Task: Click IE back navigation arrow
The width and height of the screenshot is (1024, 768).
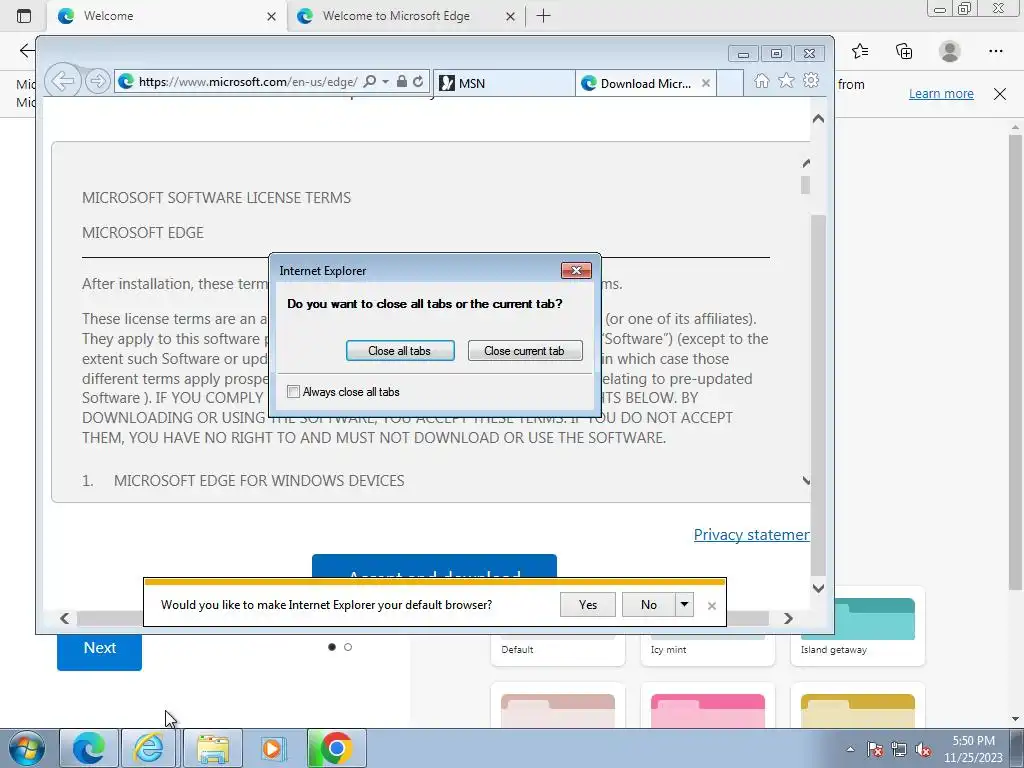Action: tap(63, 81)
